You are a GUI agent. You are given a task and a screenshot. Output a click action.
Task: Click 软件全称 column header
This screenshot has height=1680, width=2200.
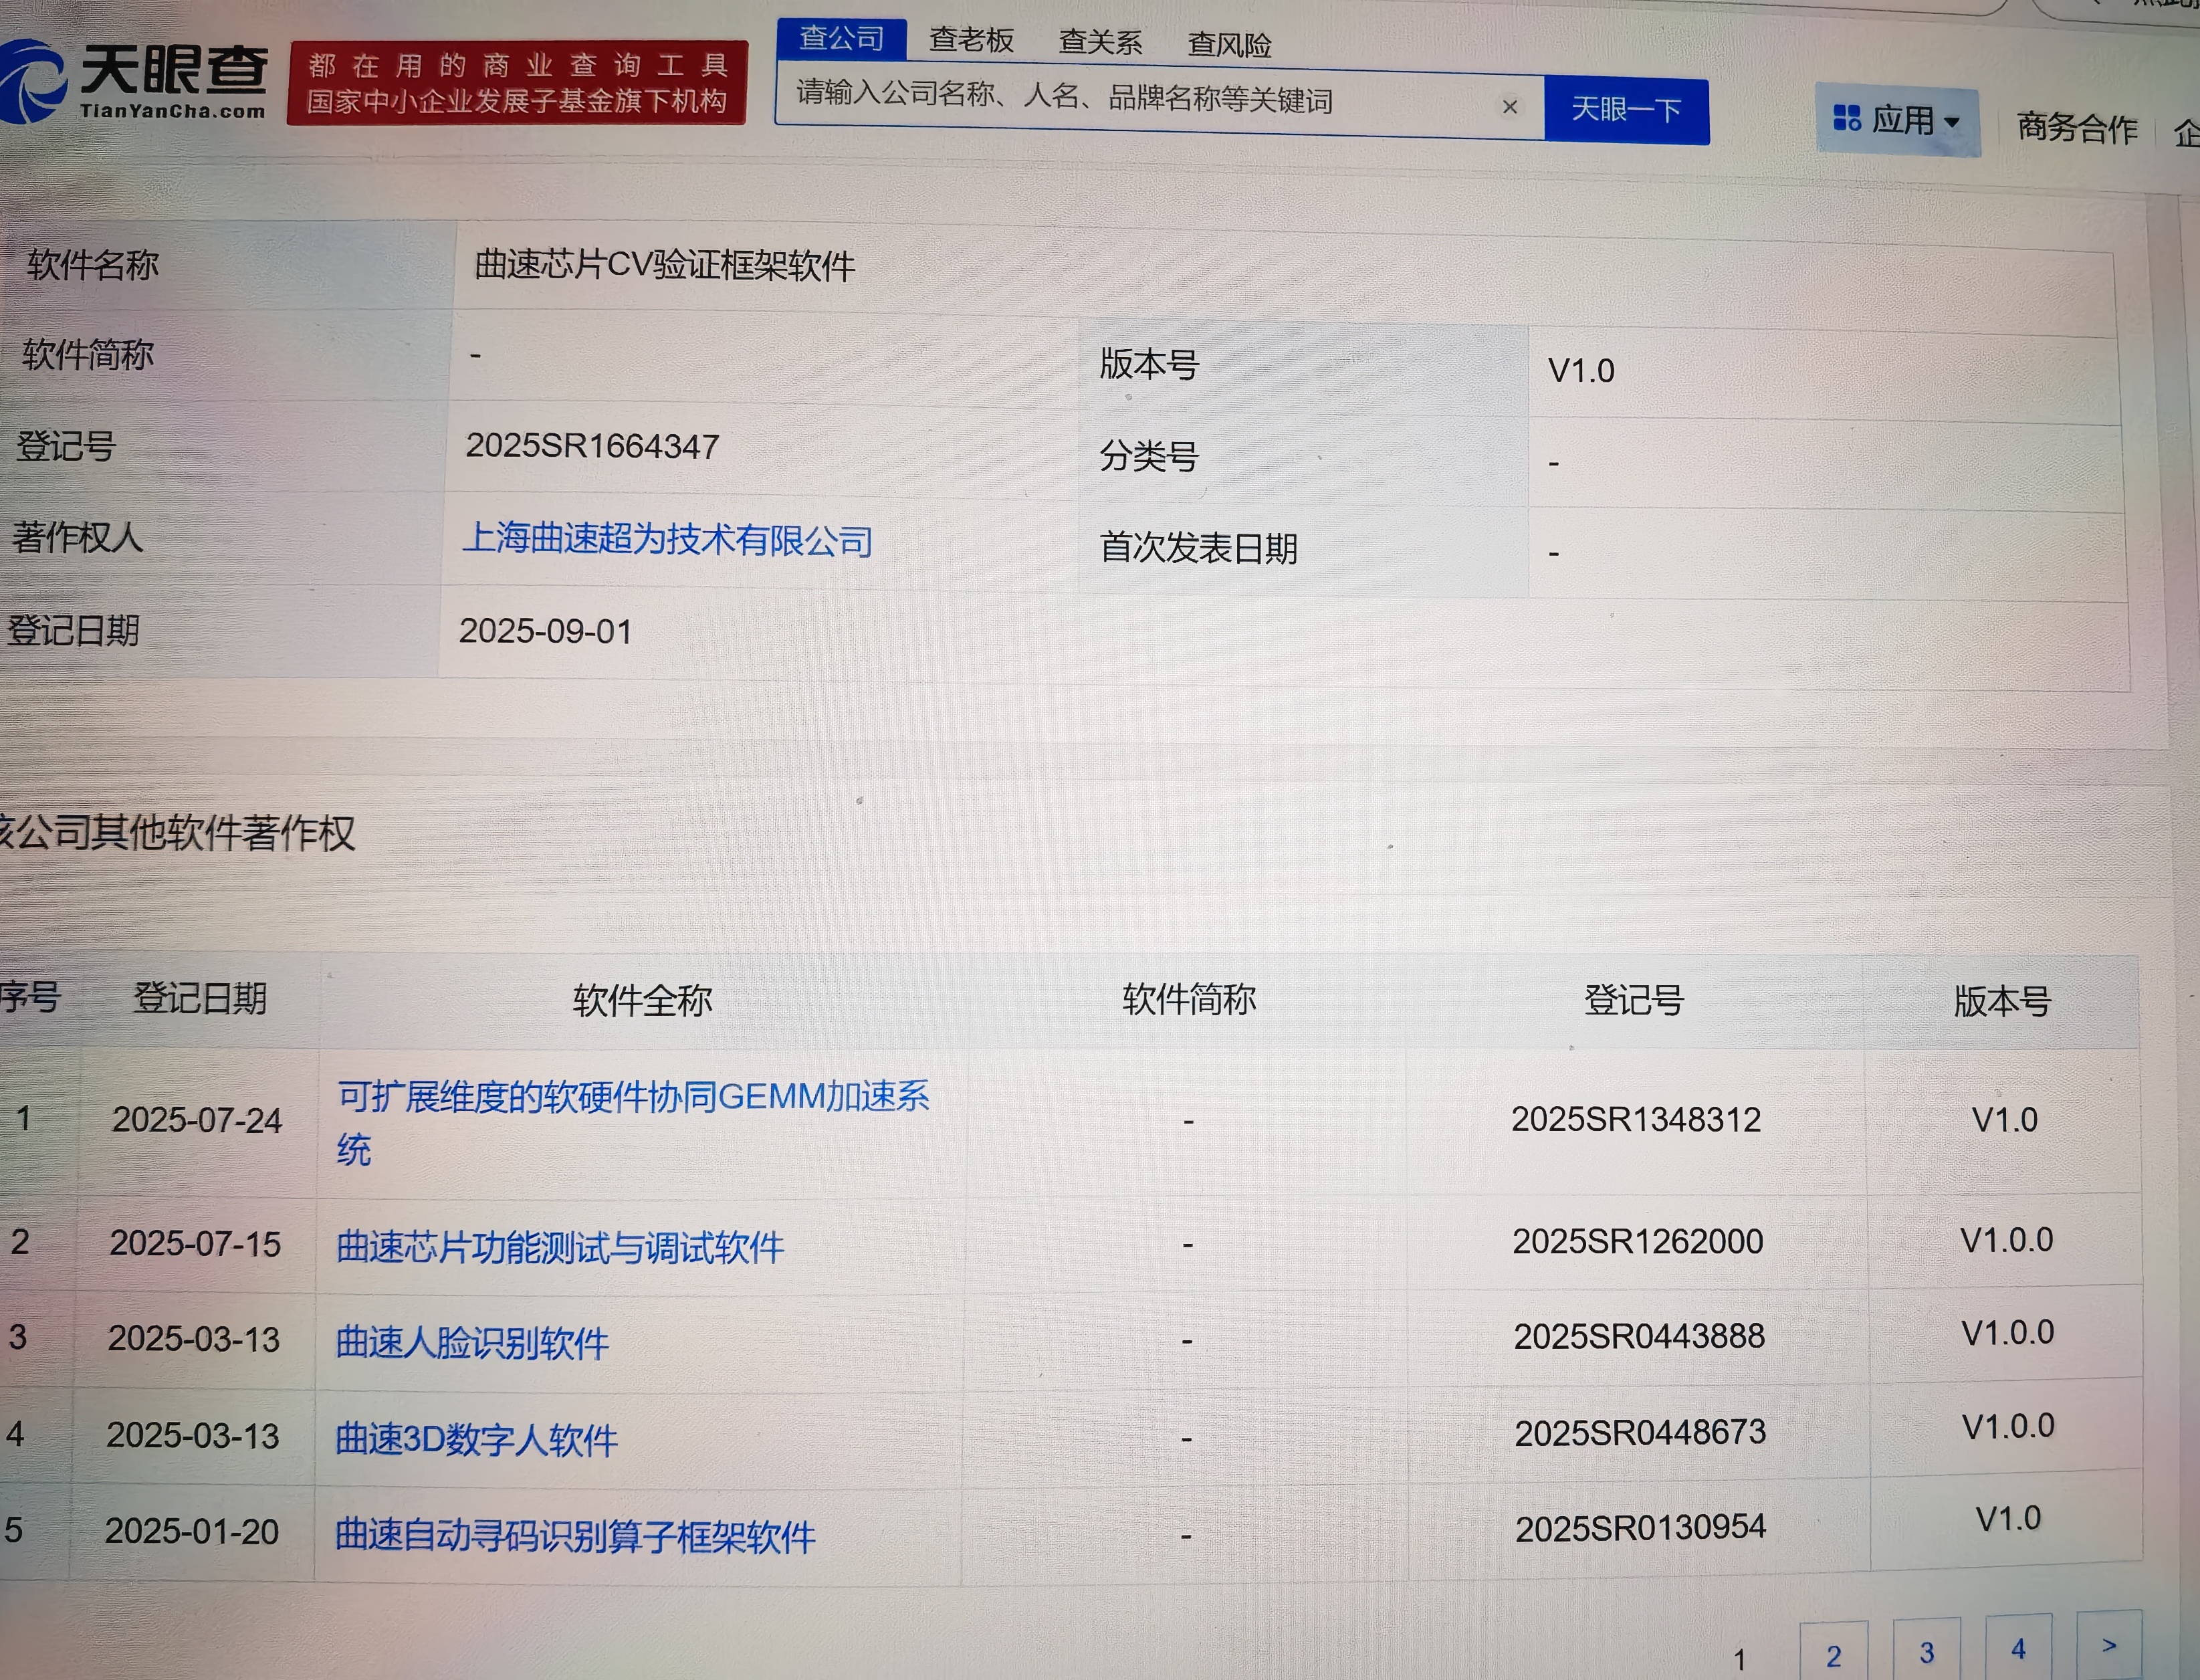[642, 1000]
